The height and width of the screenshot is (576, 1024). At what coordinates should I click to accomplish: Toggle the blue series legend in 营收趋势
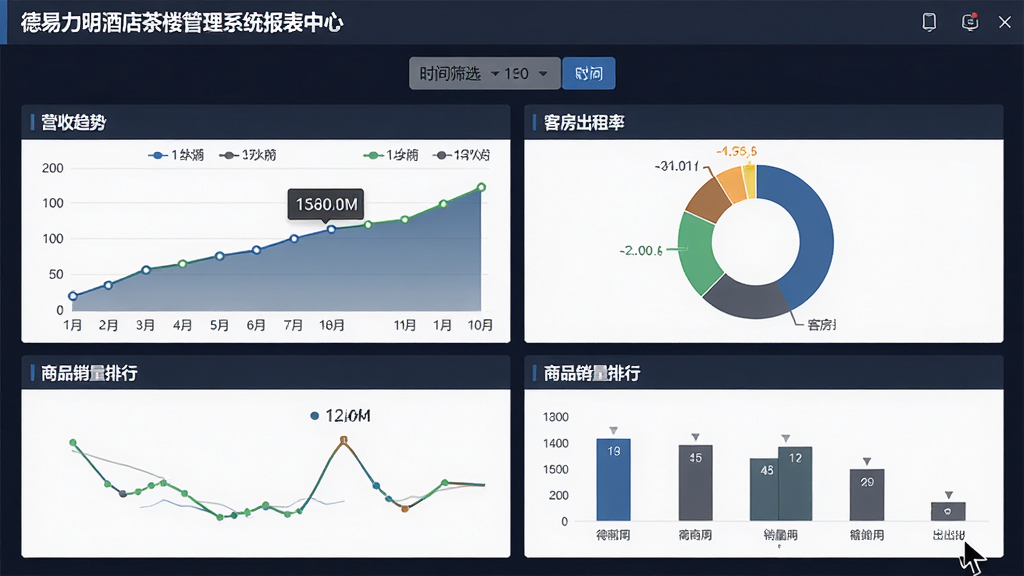(x=176, y=155)
